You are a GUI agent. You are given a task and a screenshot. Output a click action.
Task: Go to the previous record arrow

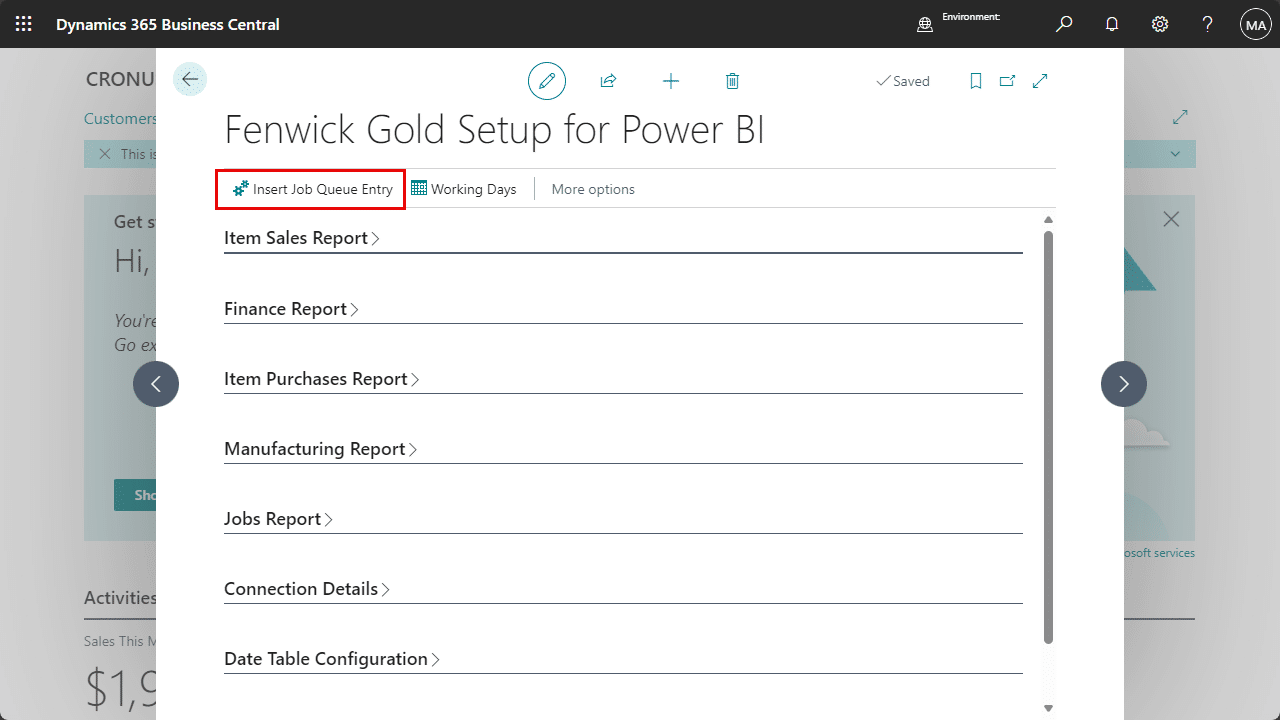click(x=156, y=384)
